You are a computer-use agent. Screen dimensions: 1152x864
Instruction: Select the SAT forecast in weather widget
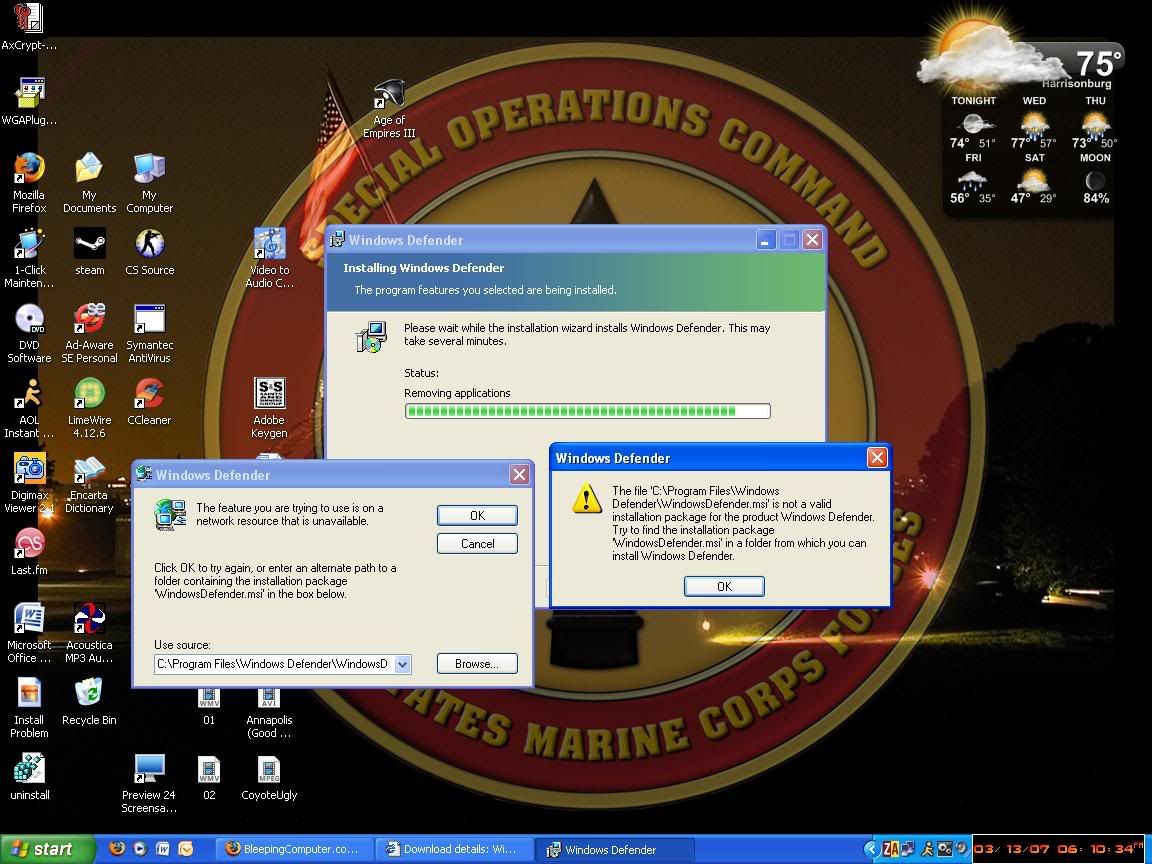1034,179
